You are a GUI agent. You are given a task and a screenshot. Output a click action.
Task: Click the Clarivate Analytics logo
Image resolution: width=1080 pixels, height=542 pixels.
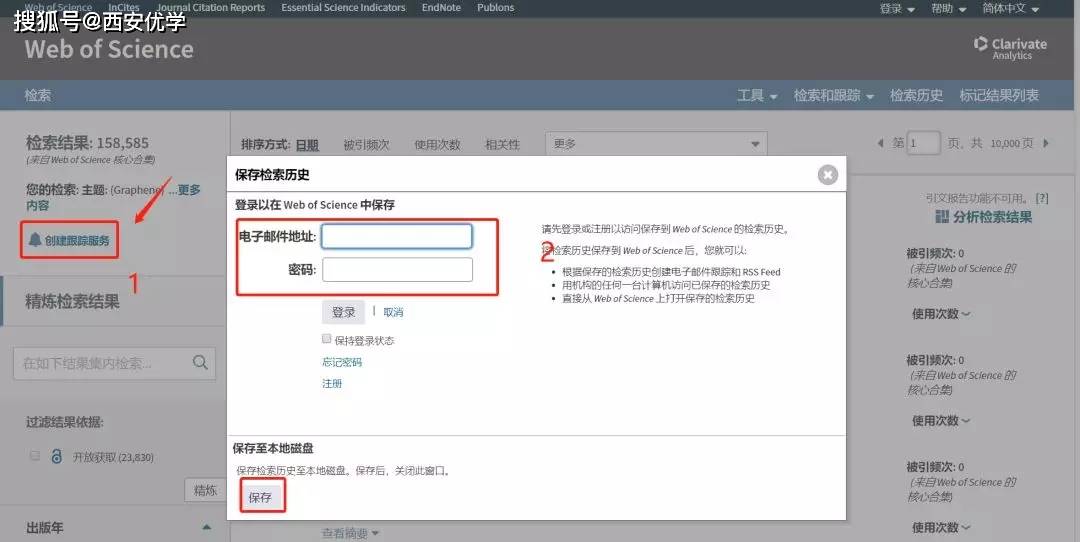click(x=1010, y=48)
